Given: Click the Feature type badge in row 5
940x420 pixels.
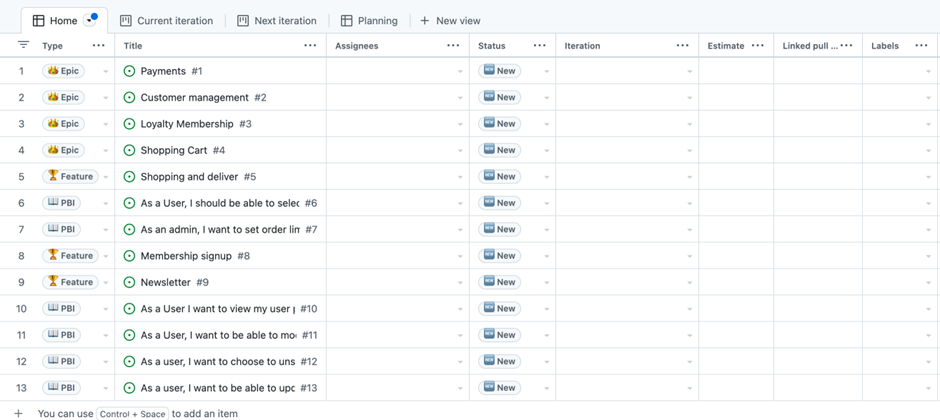Looking at the screenshot, I should tap(70, 176).
